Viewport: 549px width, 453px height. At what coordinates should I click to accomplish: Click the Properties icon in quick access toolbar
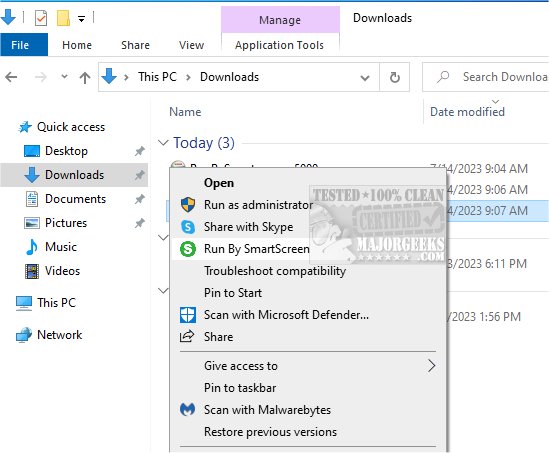point(41,18)
